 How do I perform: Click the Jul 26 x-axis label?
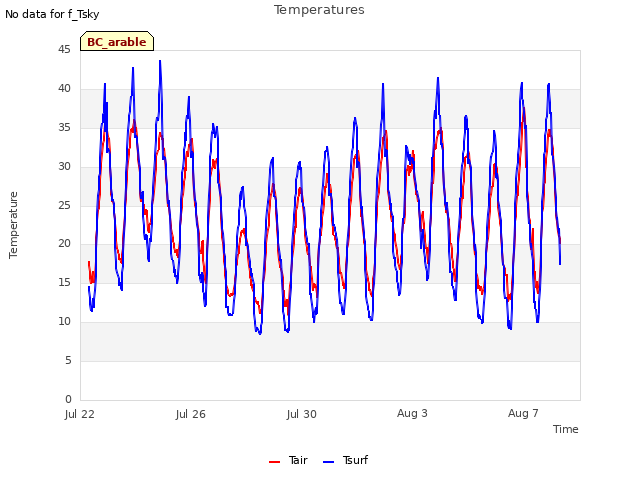[x=191, y=414]
